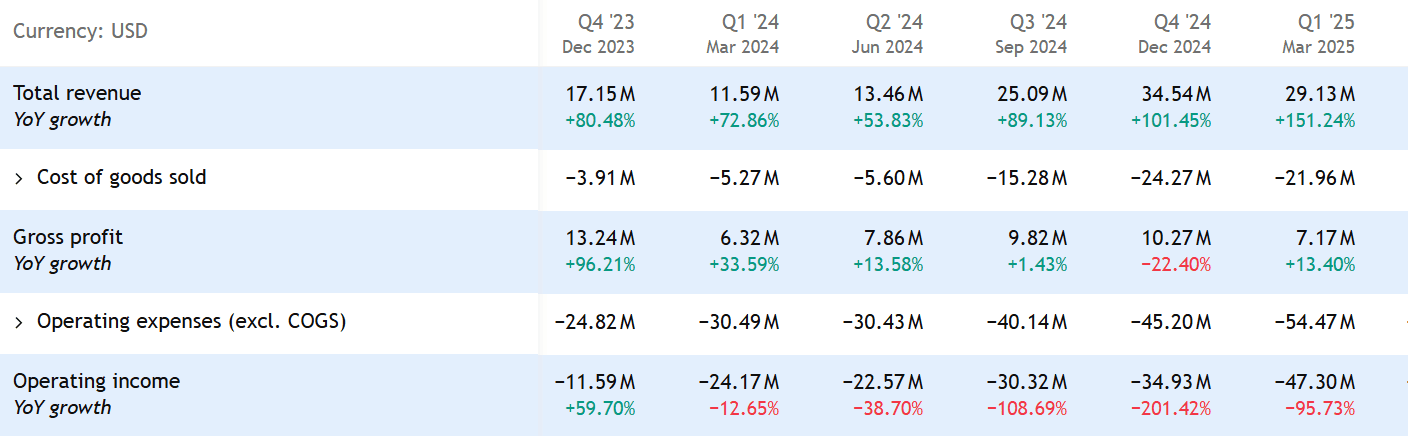This screenshot has width=1408, height=436.
Task: Click Q1 '25 revenue growth +151.24%
Action: point(1315,121)
